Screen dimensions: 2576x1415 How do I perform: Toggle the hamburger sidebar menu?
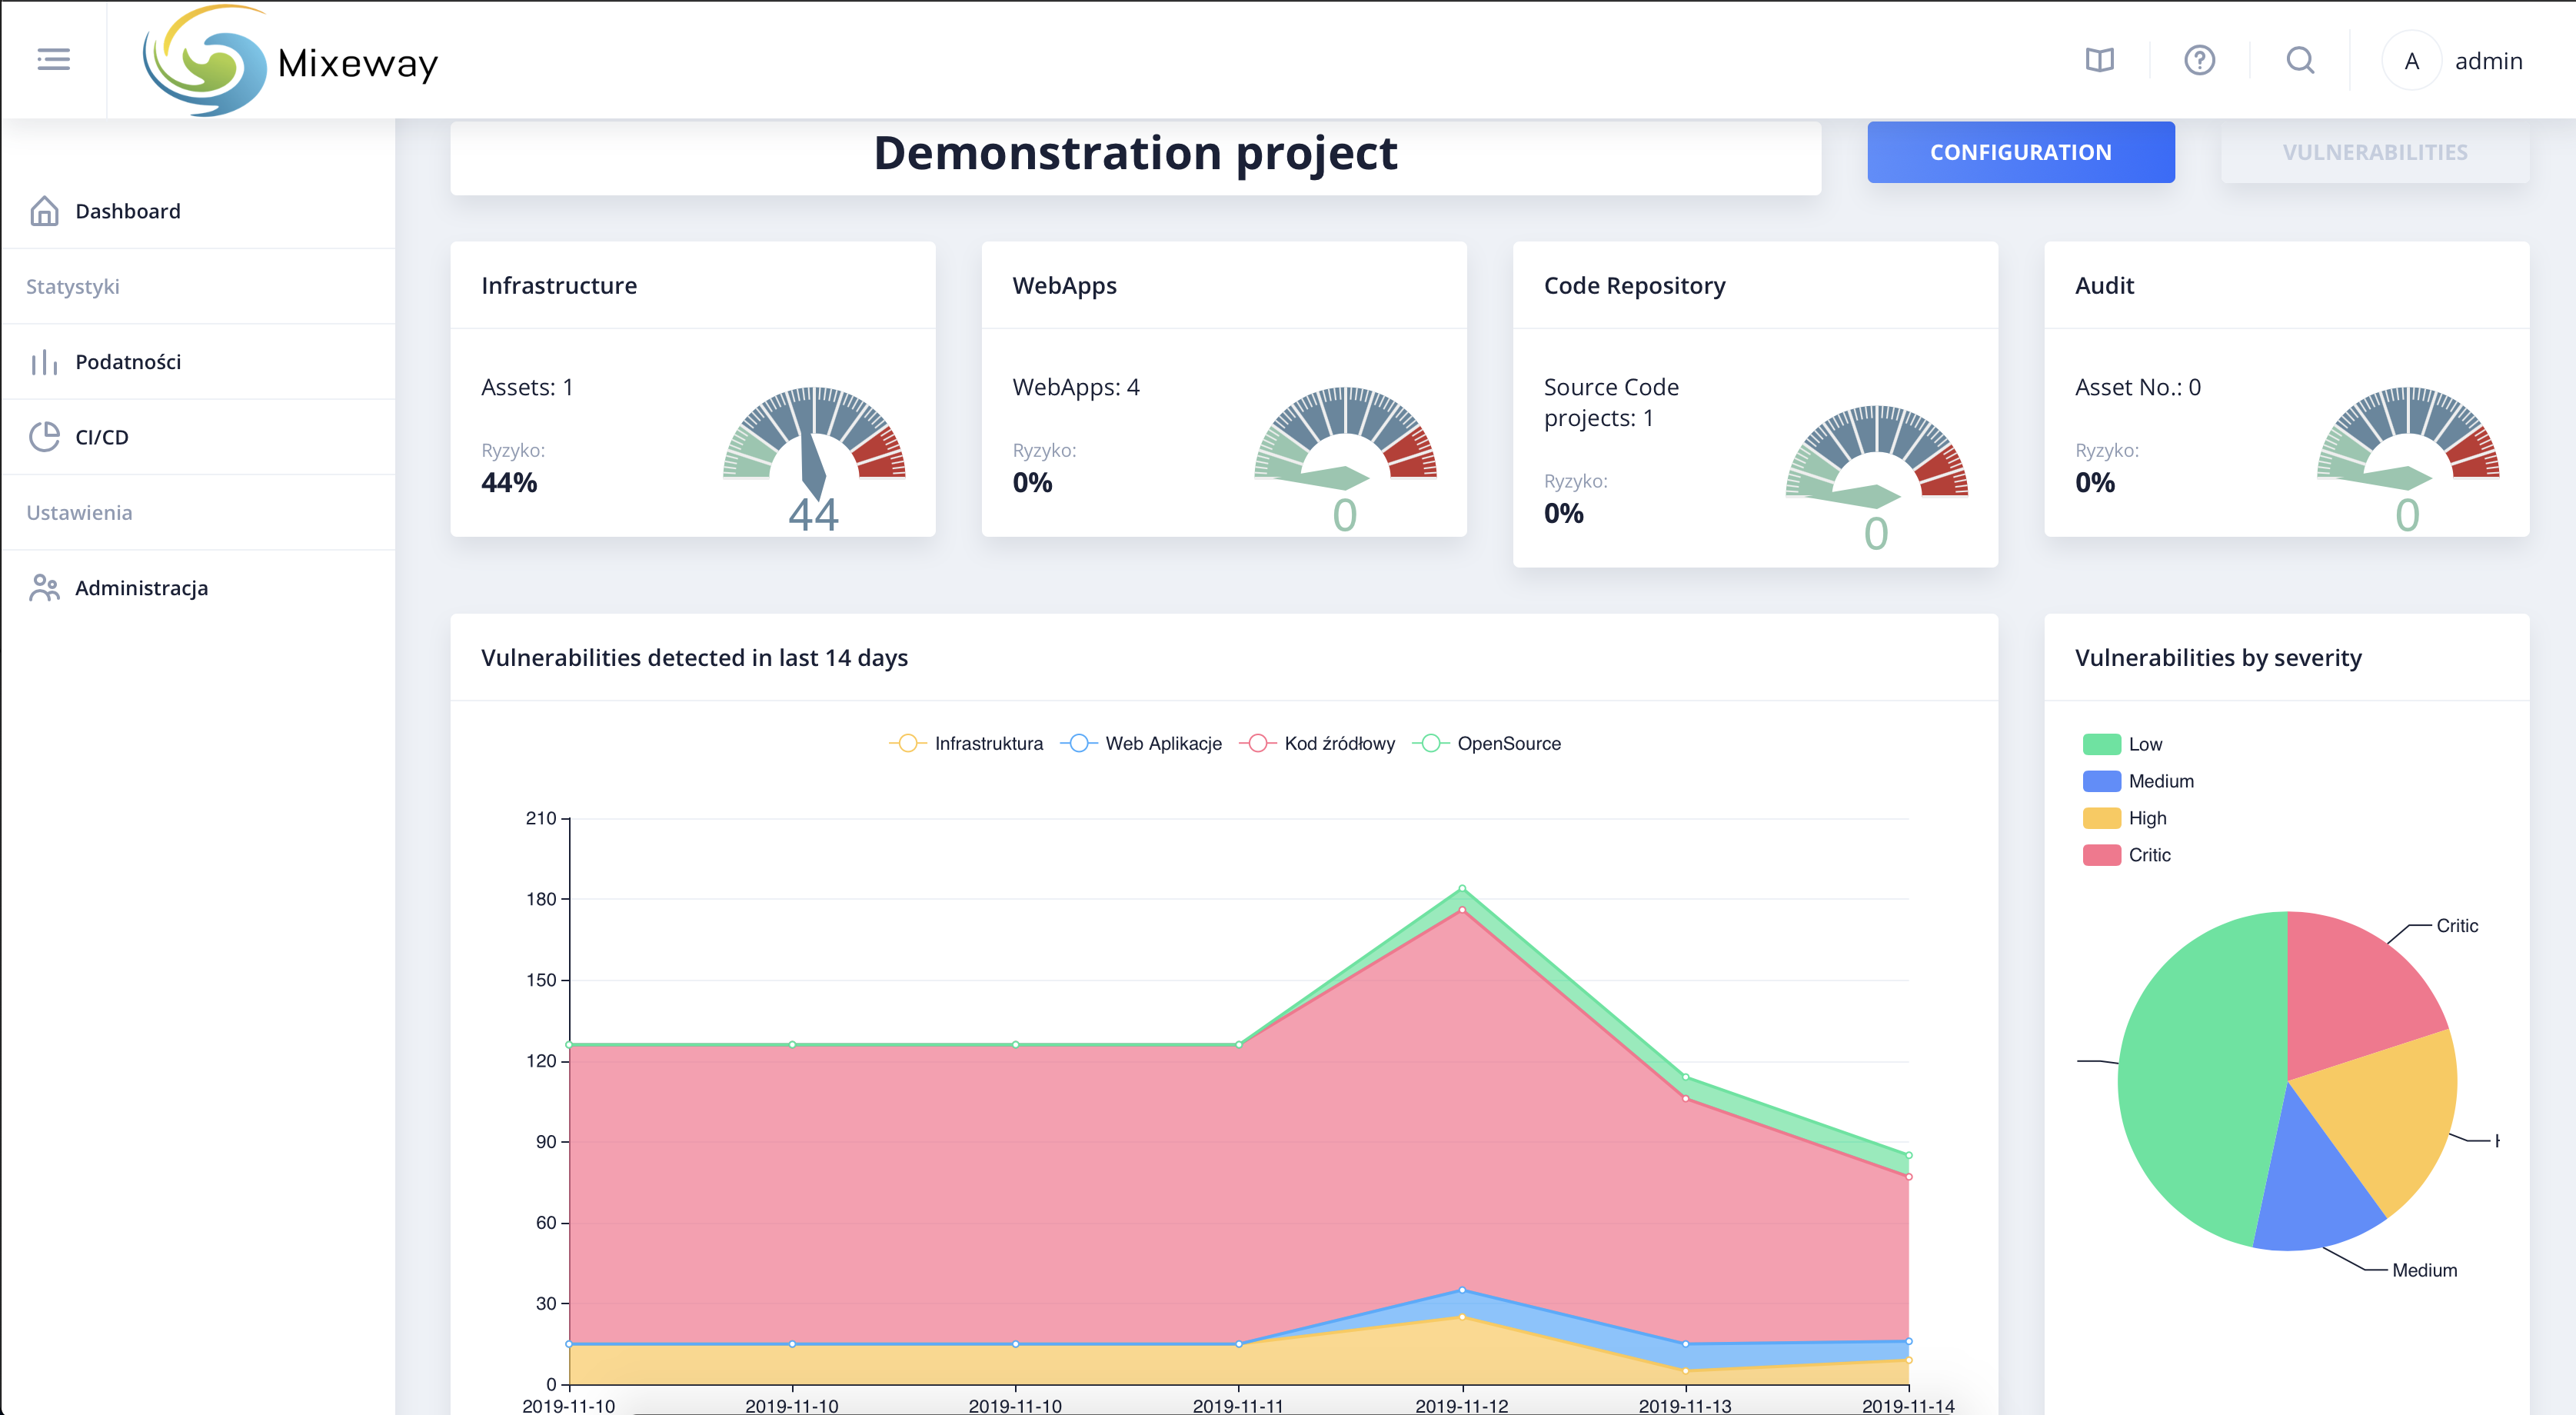(x=53, y=59)
